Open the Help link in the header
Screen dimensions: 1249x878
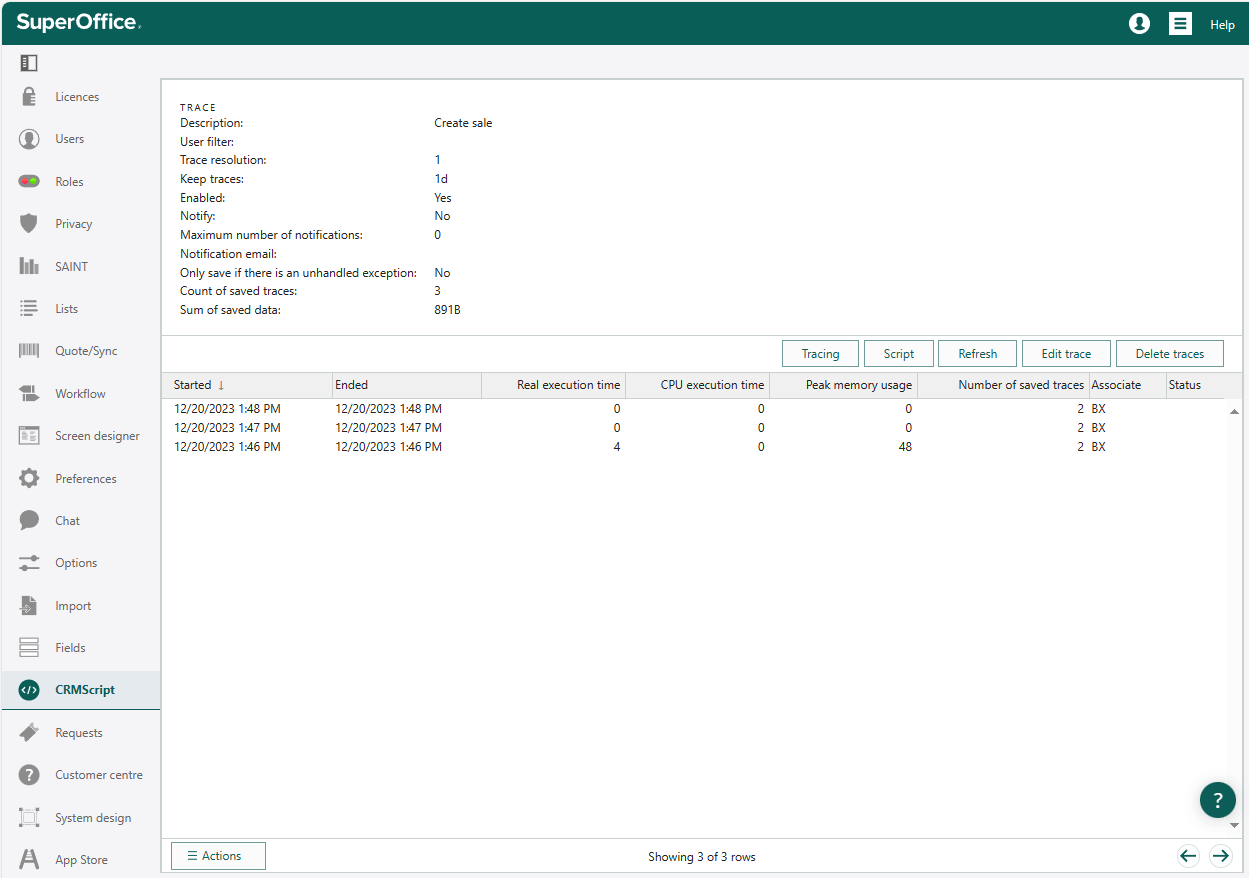1222,25
